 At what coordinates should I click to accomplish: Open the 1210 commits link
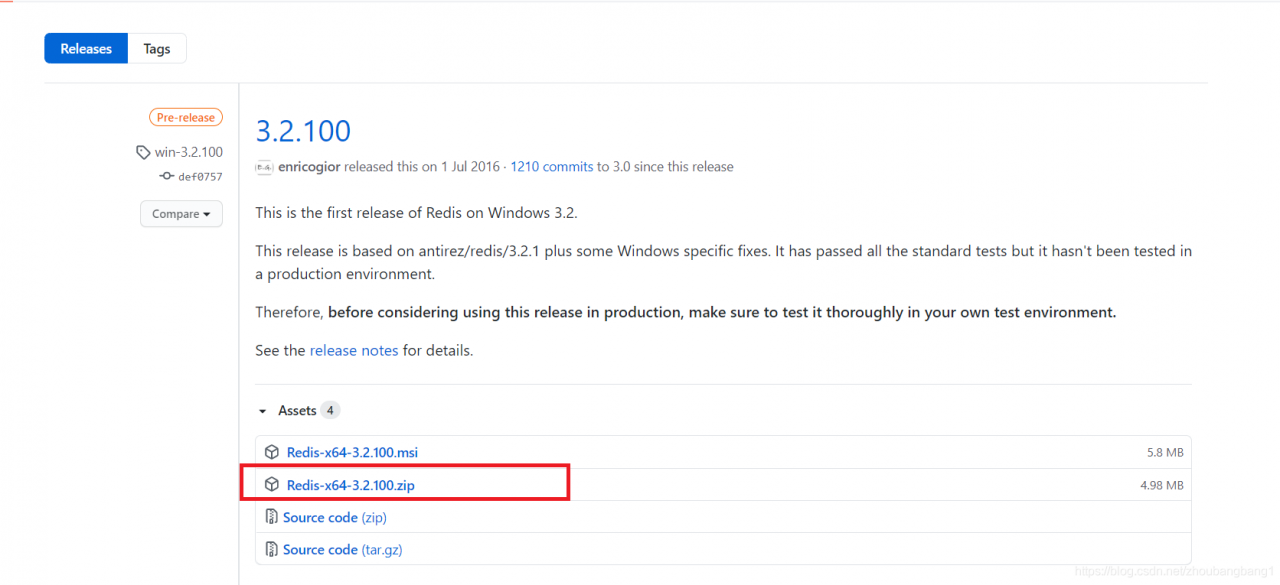(552, 167)
